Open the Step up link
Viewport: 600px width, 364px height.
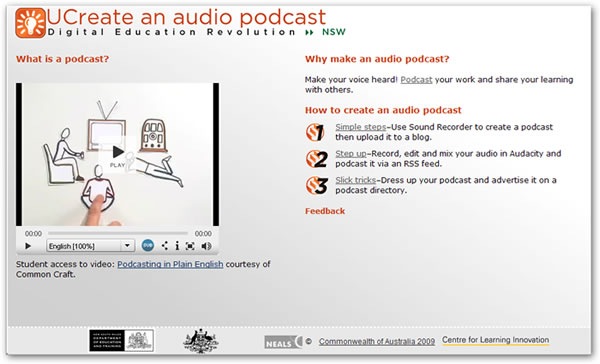click(351, 153)
